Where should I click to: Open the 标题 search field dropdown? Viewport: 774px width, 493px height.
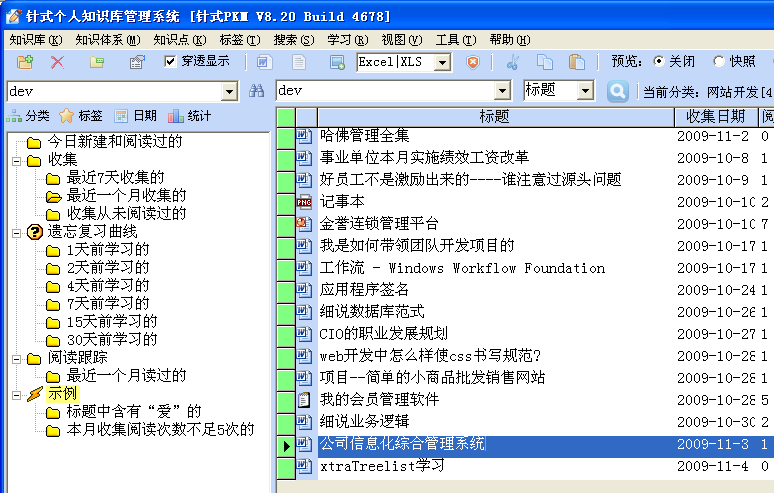tap(585, 90)
